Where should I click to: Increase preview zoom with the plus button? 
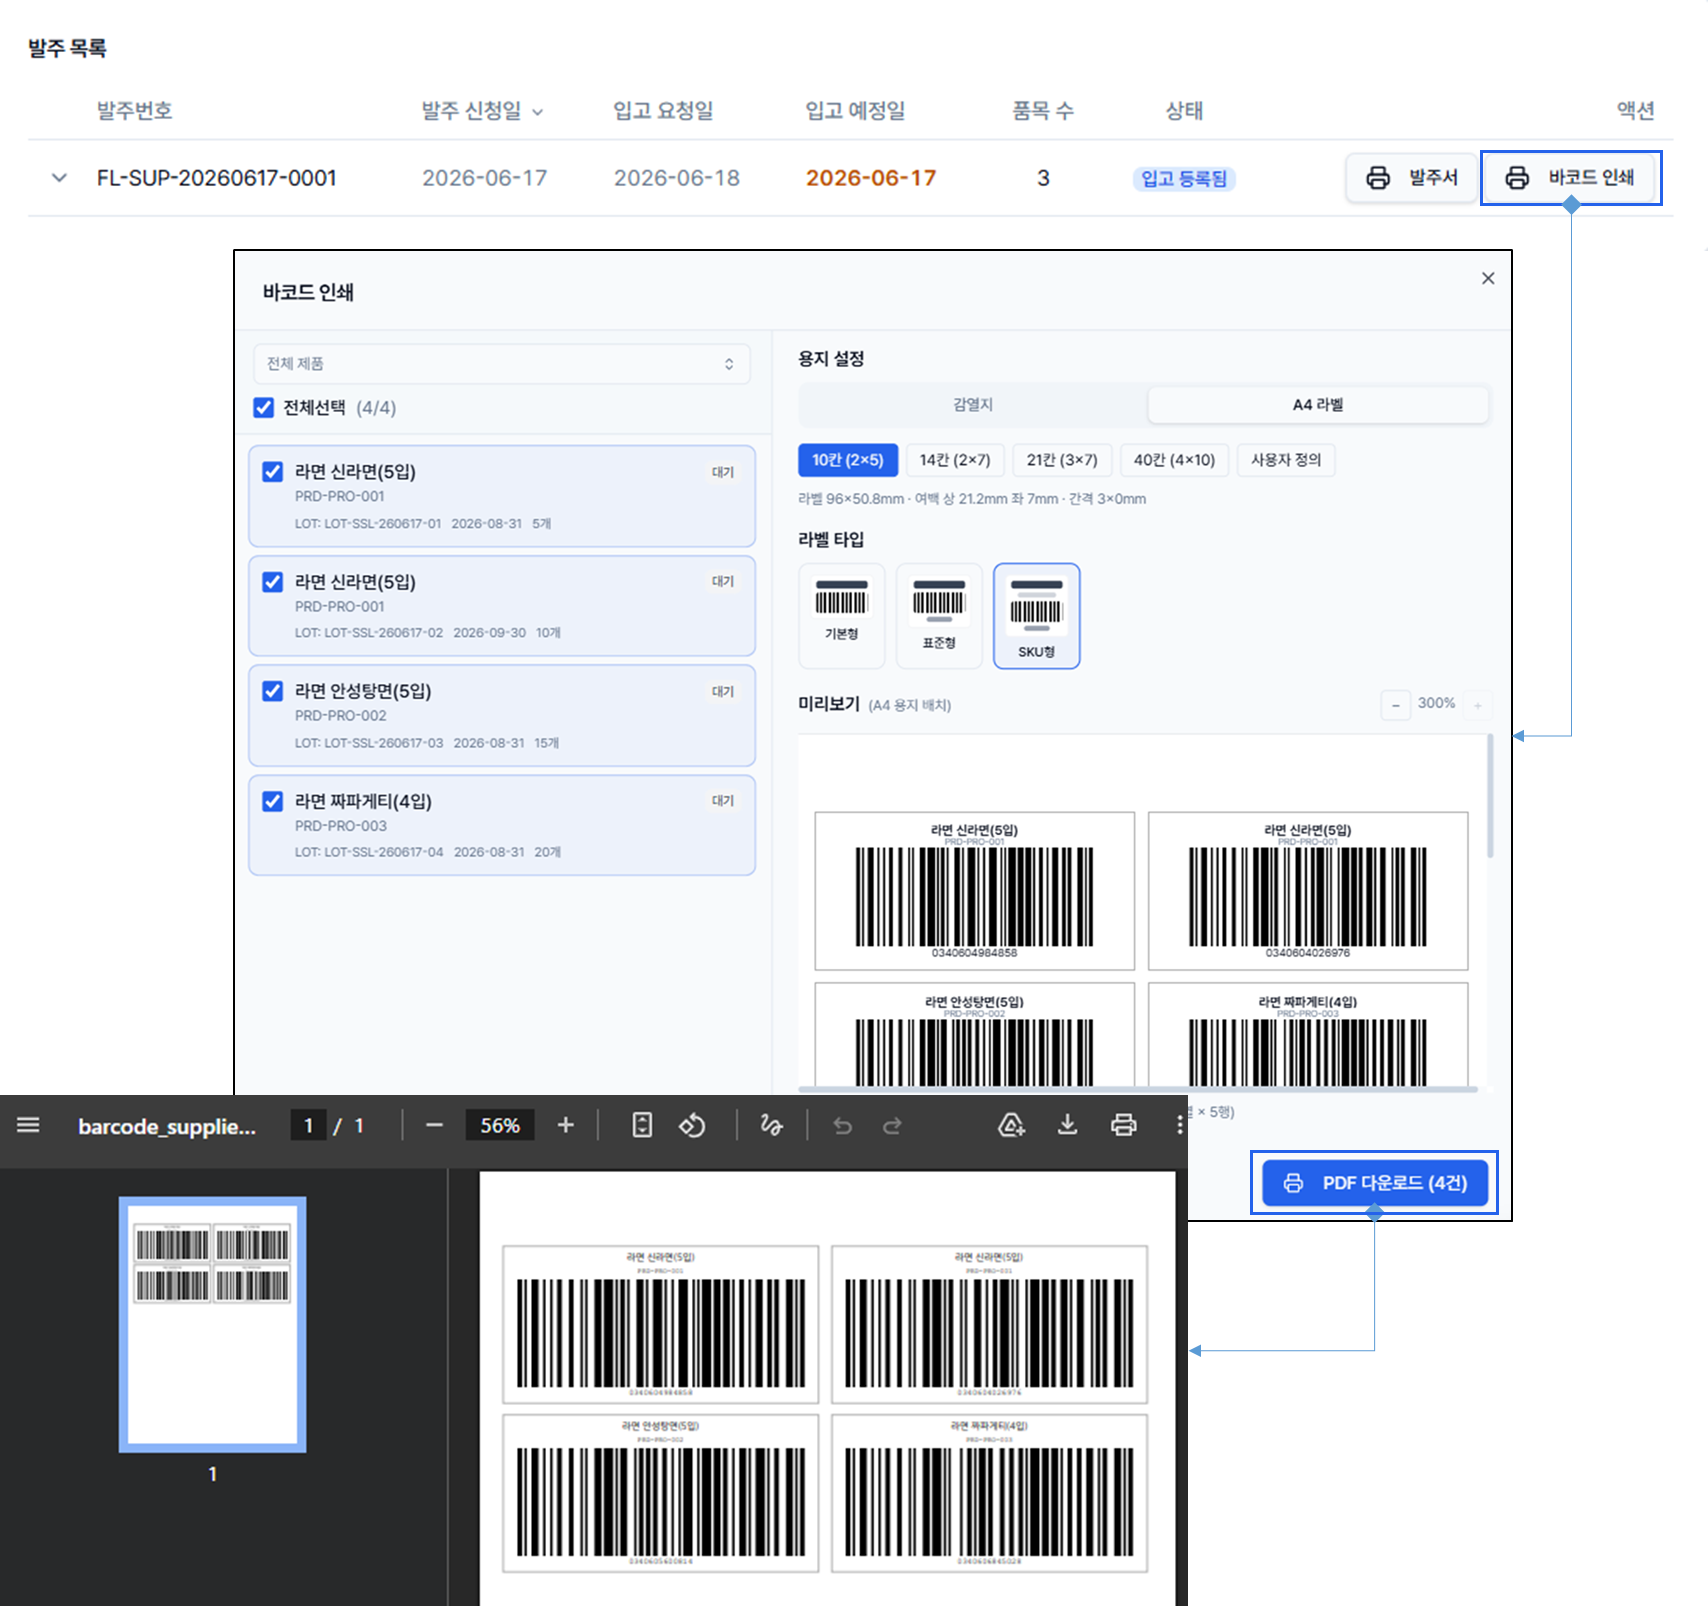[1478, 705]
